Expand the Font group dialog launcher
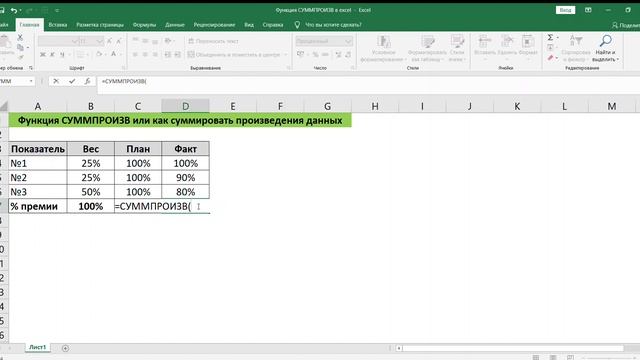 coord(124,68)
